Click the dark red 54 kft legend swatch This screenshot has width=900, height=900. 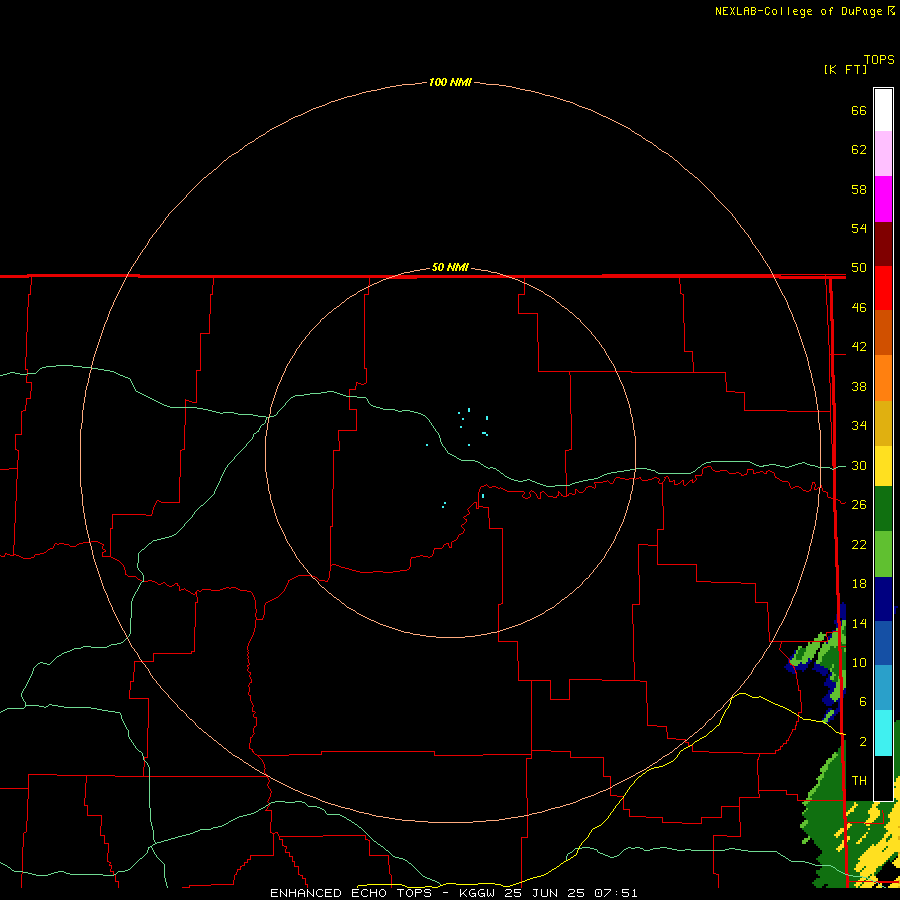[883, 245]
